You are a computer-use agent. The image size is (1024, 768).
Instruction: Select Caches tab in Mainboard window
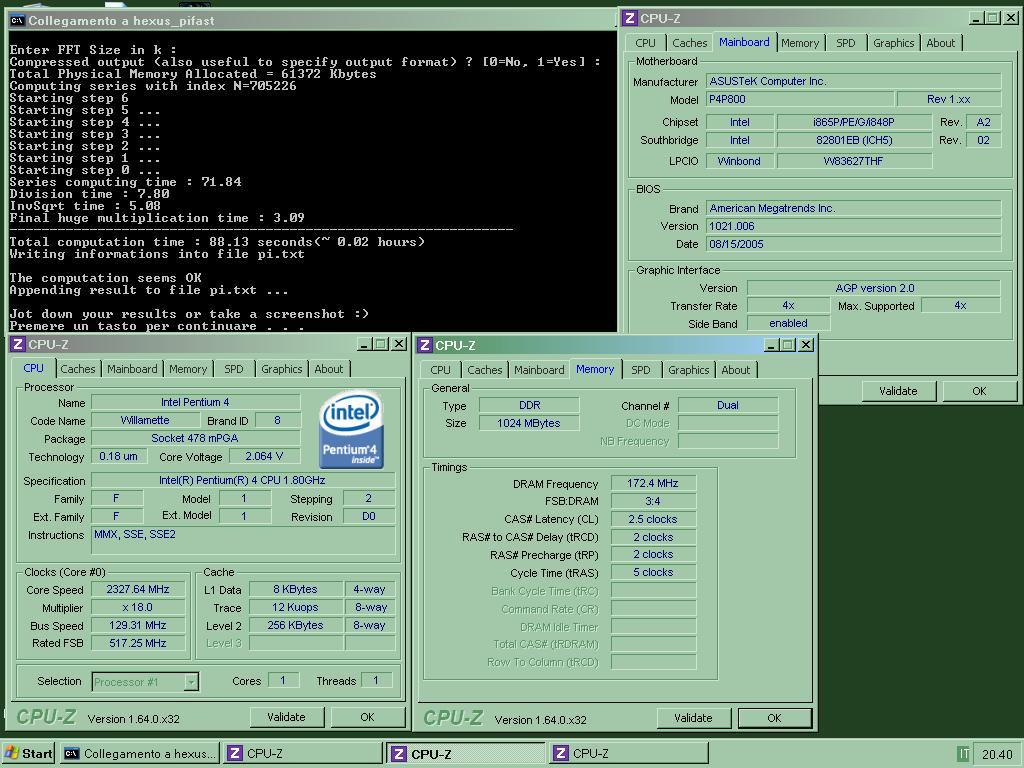(690, 43)
